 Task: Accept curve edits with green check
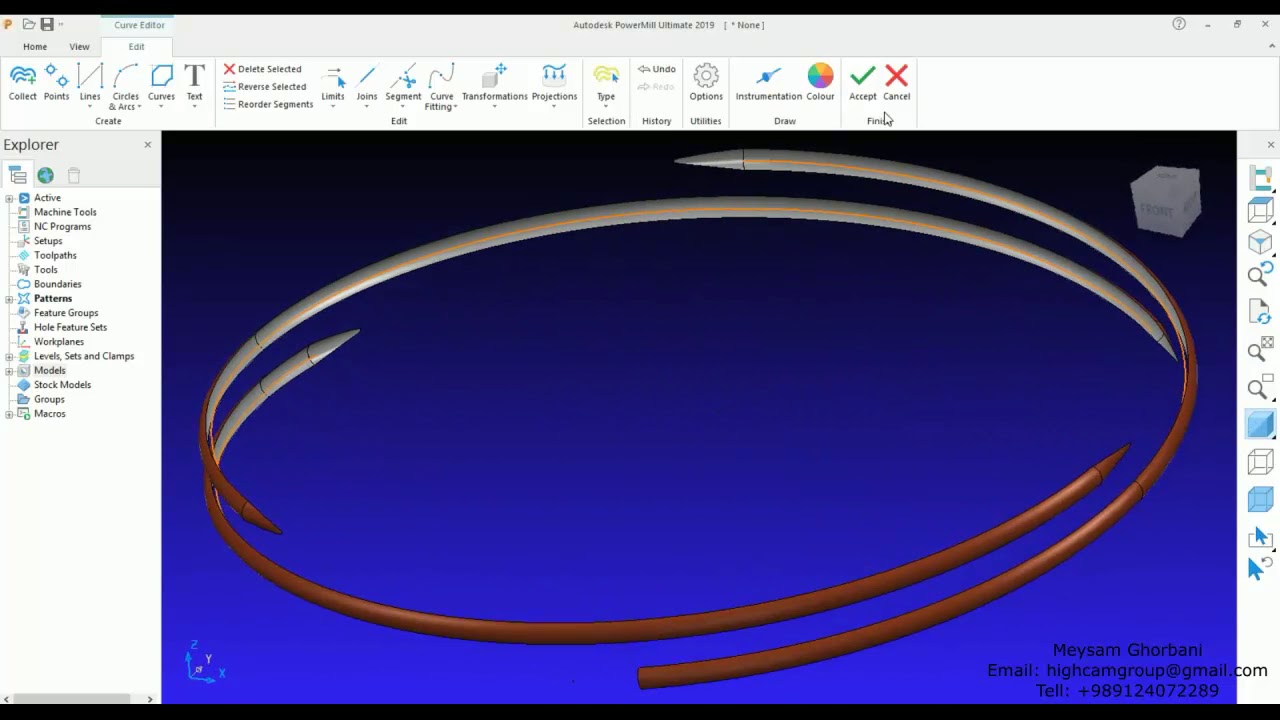click(x=863, y=83)
